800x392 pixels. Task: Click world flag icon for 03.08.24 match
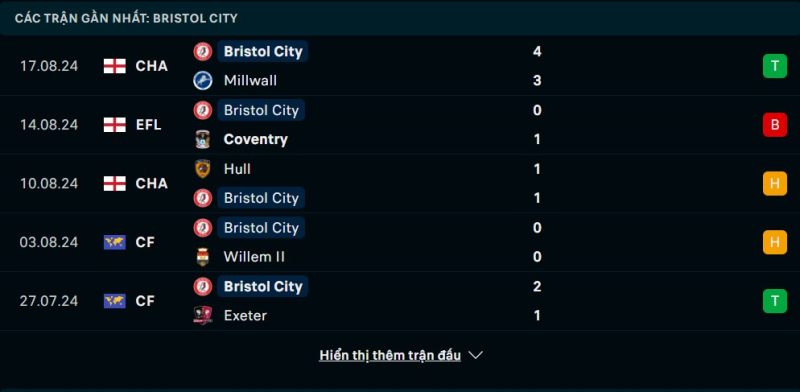[115, 242]
